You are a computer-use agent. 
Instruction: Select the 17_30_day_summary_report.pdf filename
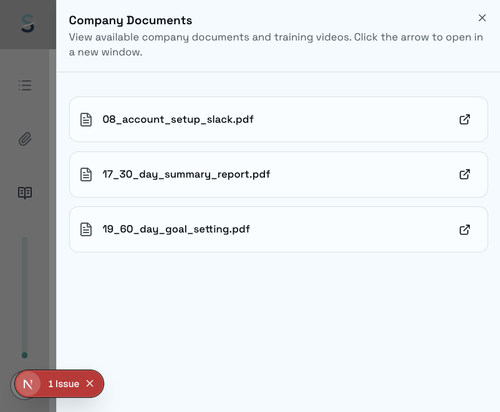click(x=186, y=174)
